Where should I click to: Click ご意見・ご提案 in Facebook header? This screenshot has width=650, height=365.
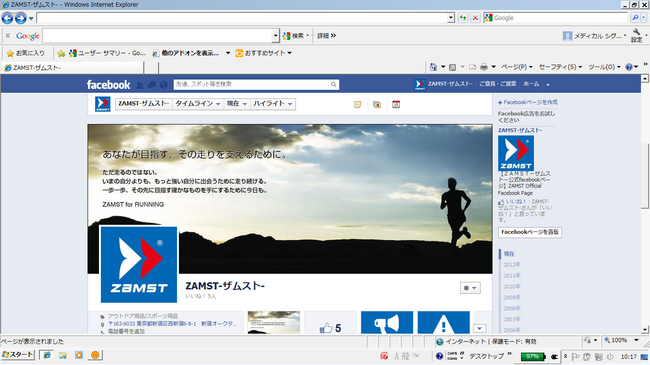click(x=498, y=84)
